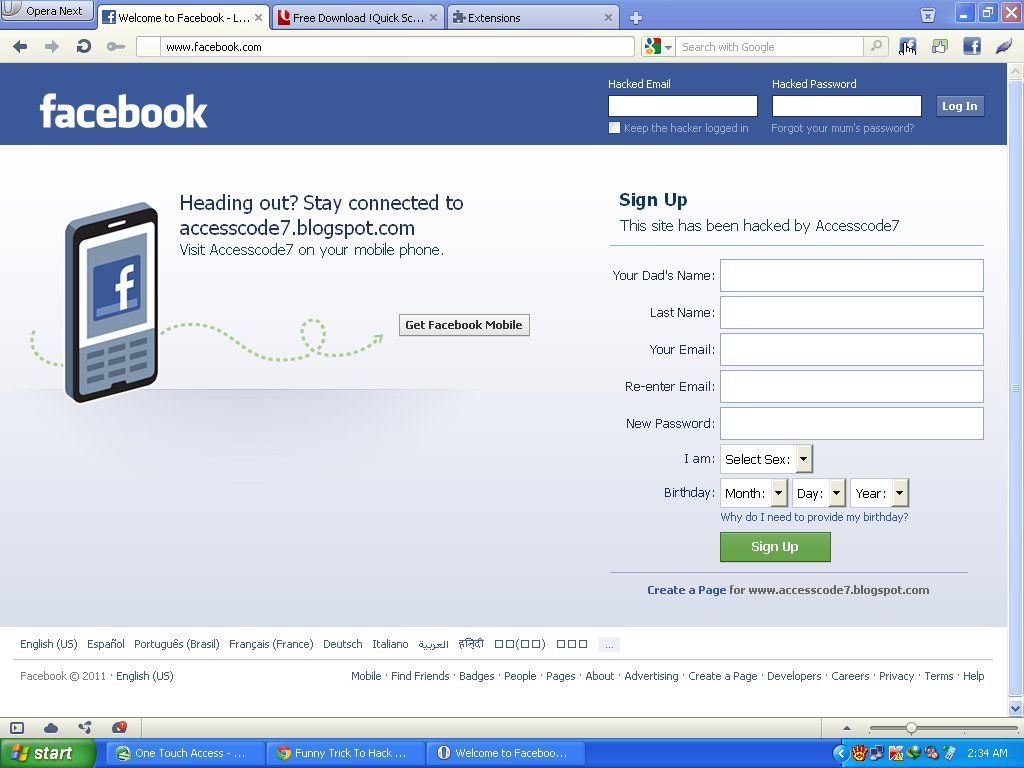Click the Hacked Password input field
The width and height of the screenshot is (1024, 768).
[846, 106]
